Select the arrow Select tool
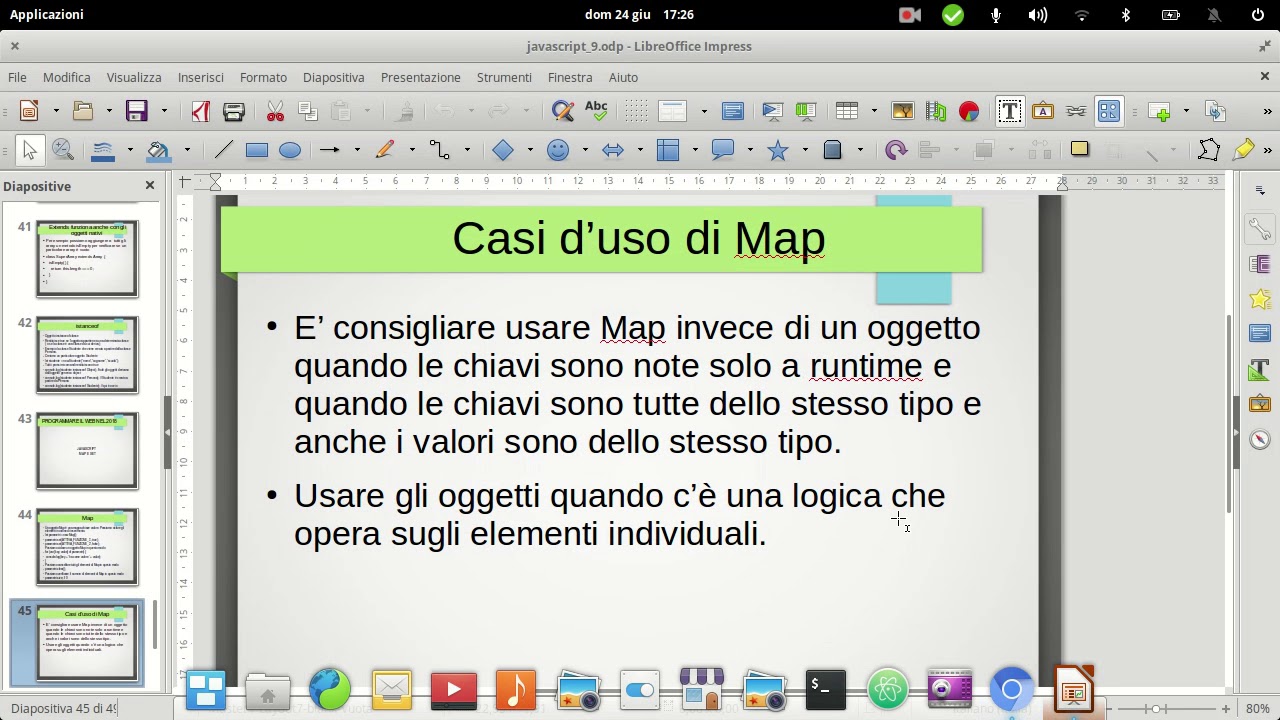The image size is (1280, 720). [x=29, y=150]
